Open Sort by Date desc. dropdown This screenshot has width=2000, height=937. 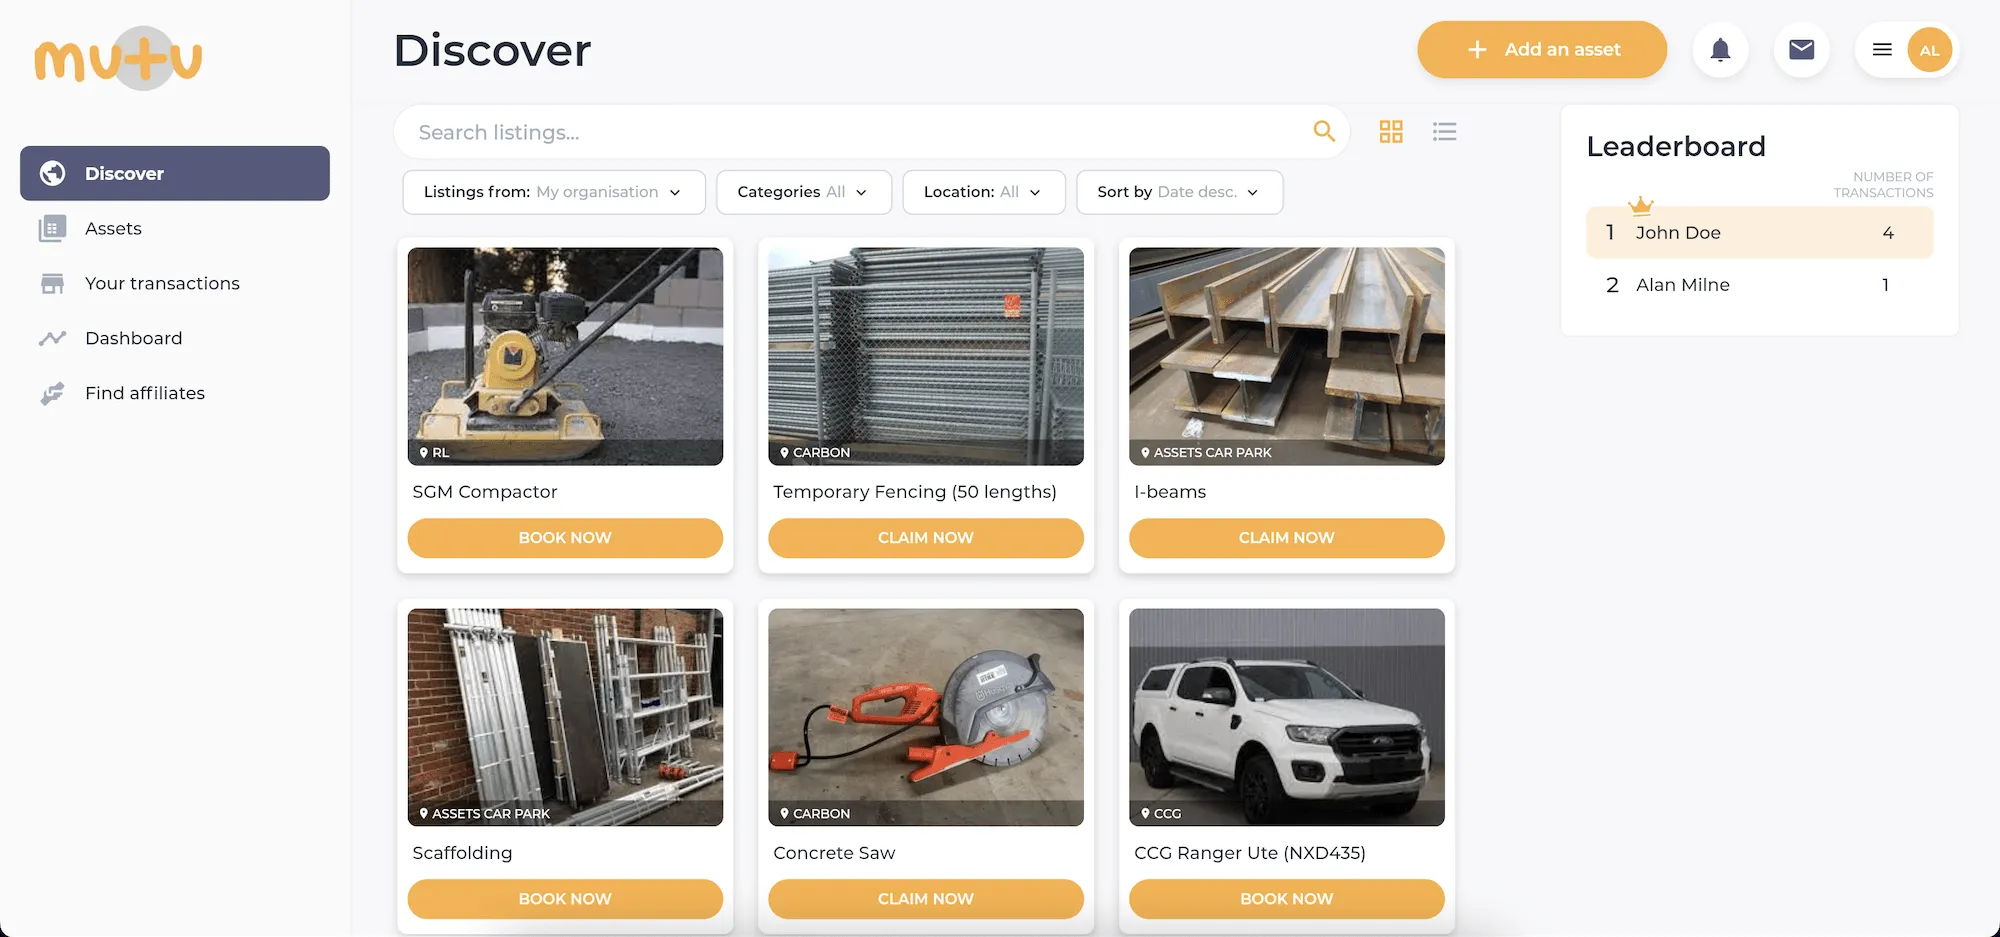tap(1180, 192)
